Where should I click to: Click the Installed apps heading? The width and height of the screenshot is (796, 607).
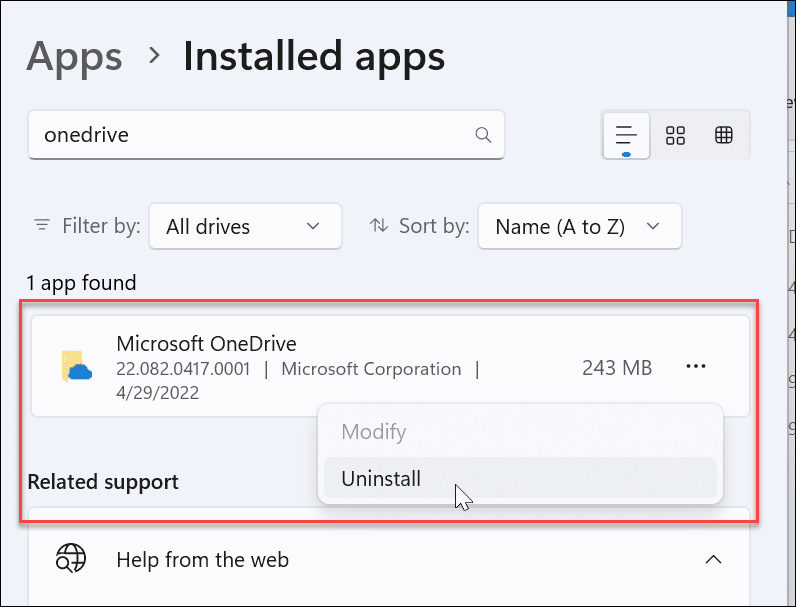tap(314, 57)
